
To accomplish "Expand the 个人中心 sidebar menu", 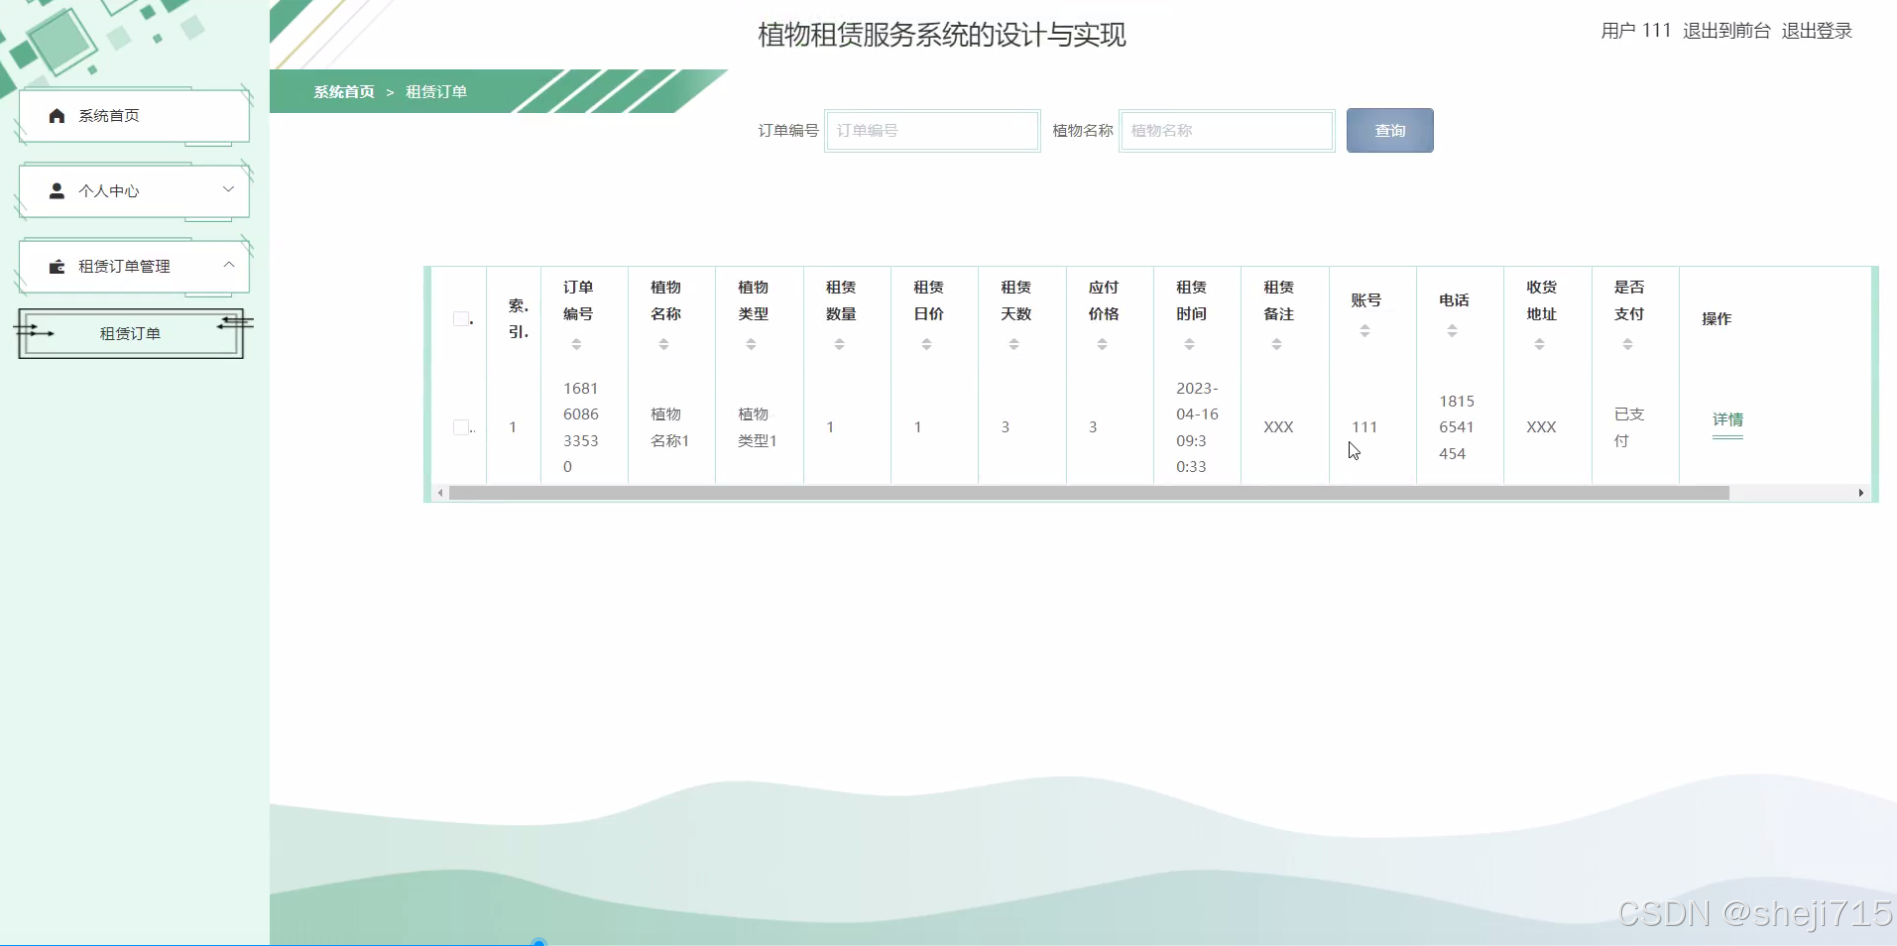I will pyautogui.click(x=228, y=190).
